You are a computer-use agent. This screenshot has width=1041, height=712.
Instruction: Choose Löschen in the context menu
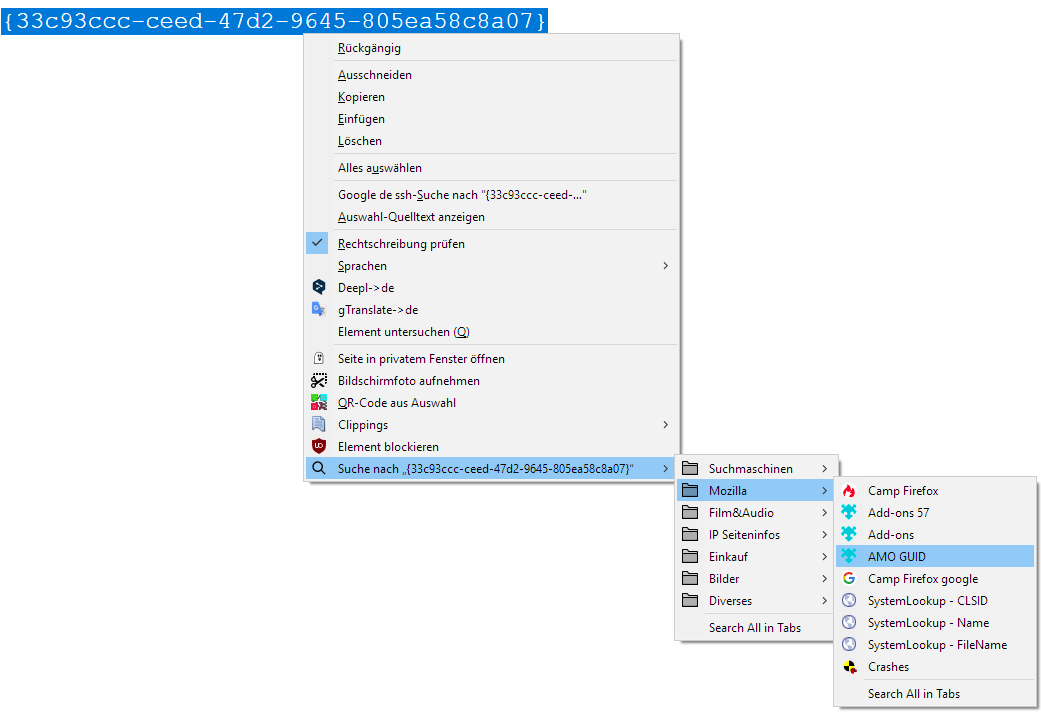click(492, 140)
